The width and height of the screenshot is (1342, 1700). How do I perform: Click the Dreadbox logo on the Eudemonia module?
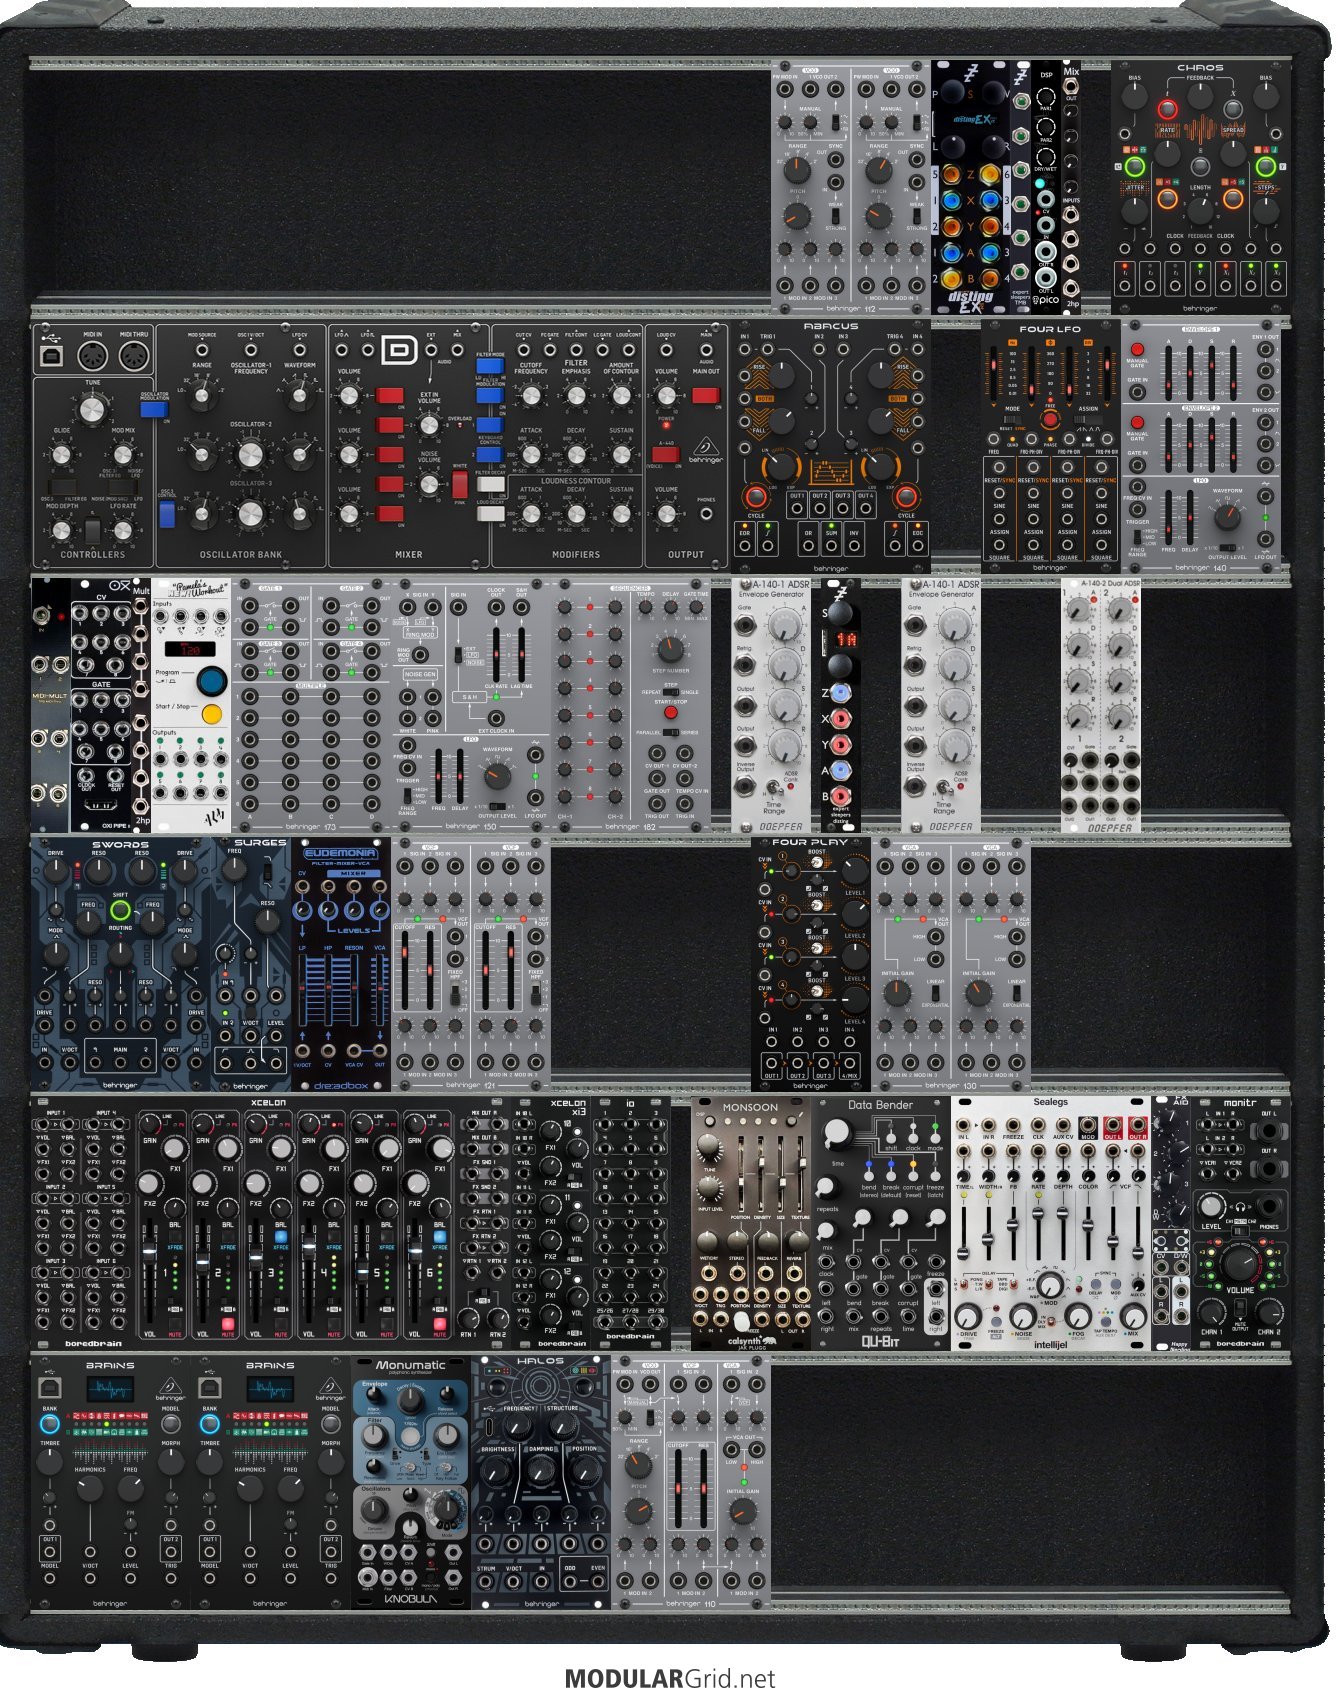point(340,1084)
